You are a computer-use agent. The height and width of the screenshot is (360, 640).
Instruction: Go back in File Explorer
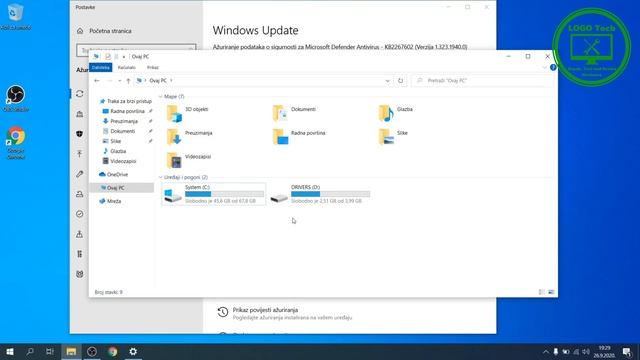pos(97,81)
